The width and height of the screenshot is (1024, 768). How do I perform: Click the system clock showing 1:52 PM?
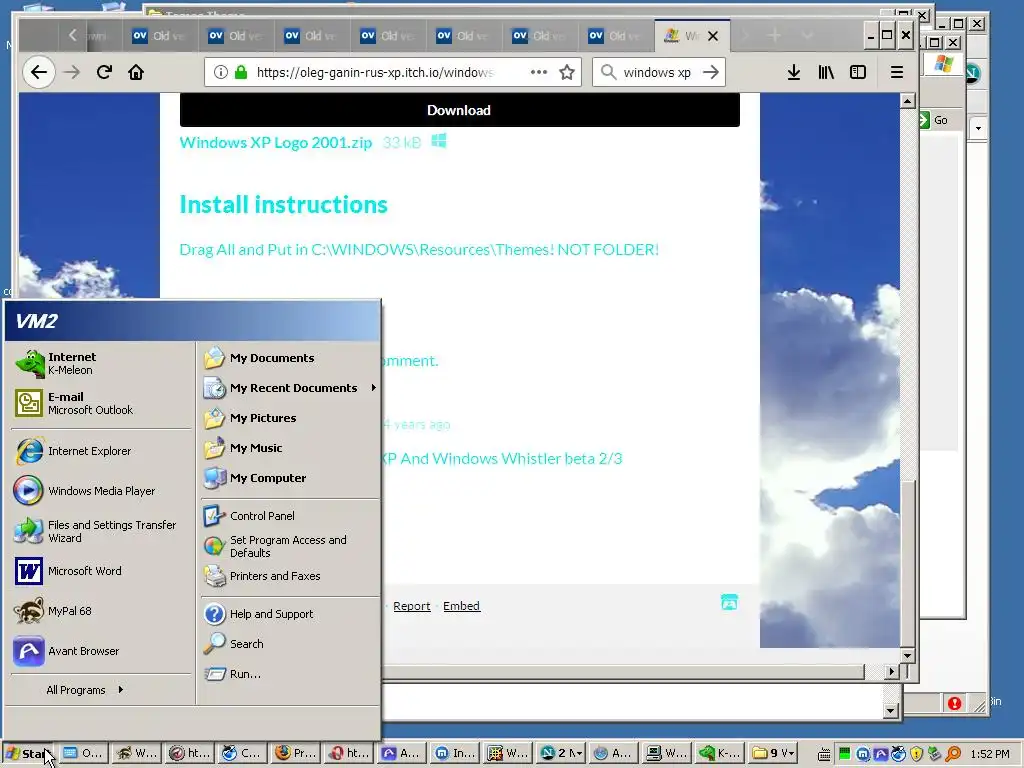point(989,754)
